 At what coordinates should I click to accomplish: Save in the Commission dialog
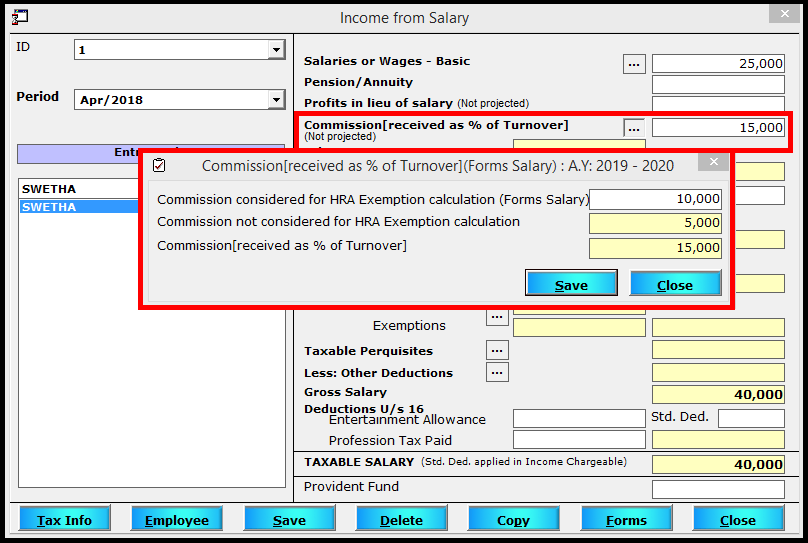click(x=571, y=283)
